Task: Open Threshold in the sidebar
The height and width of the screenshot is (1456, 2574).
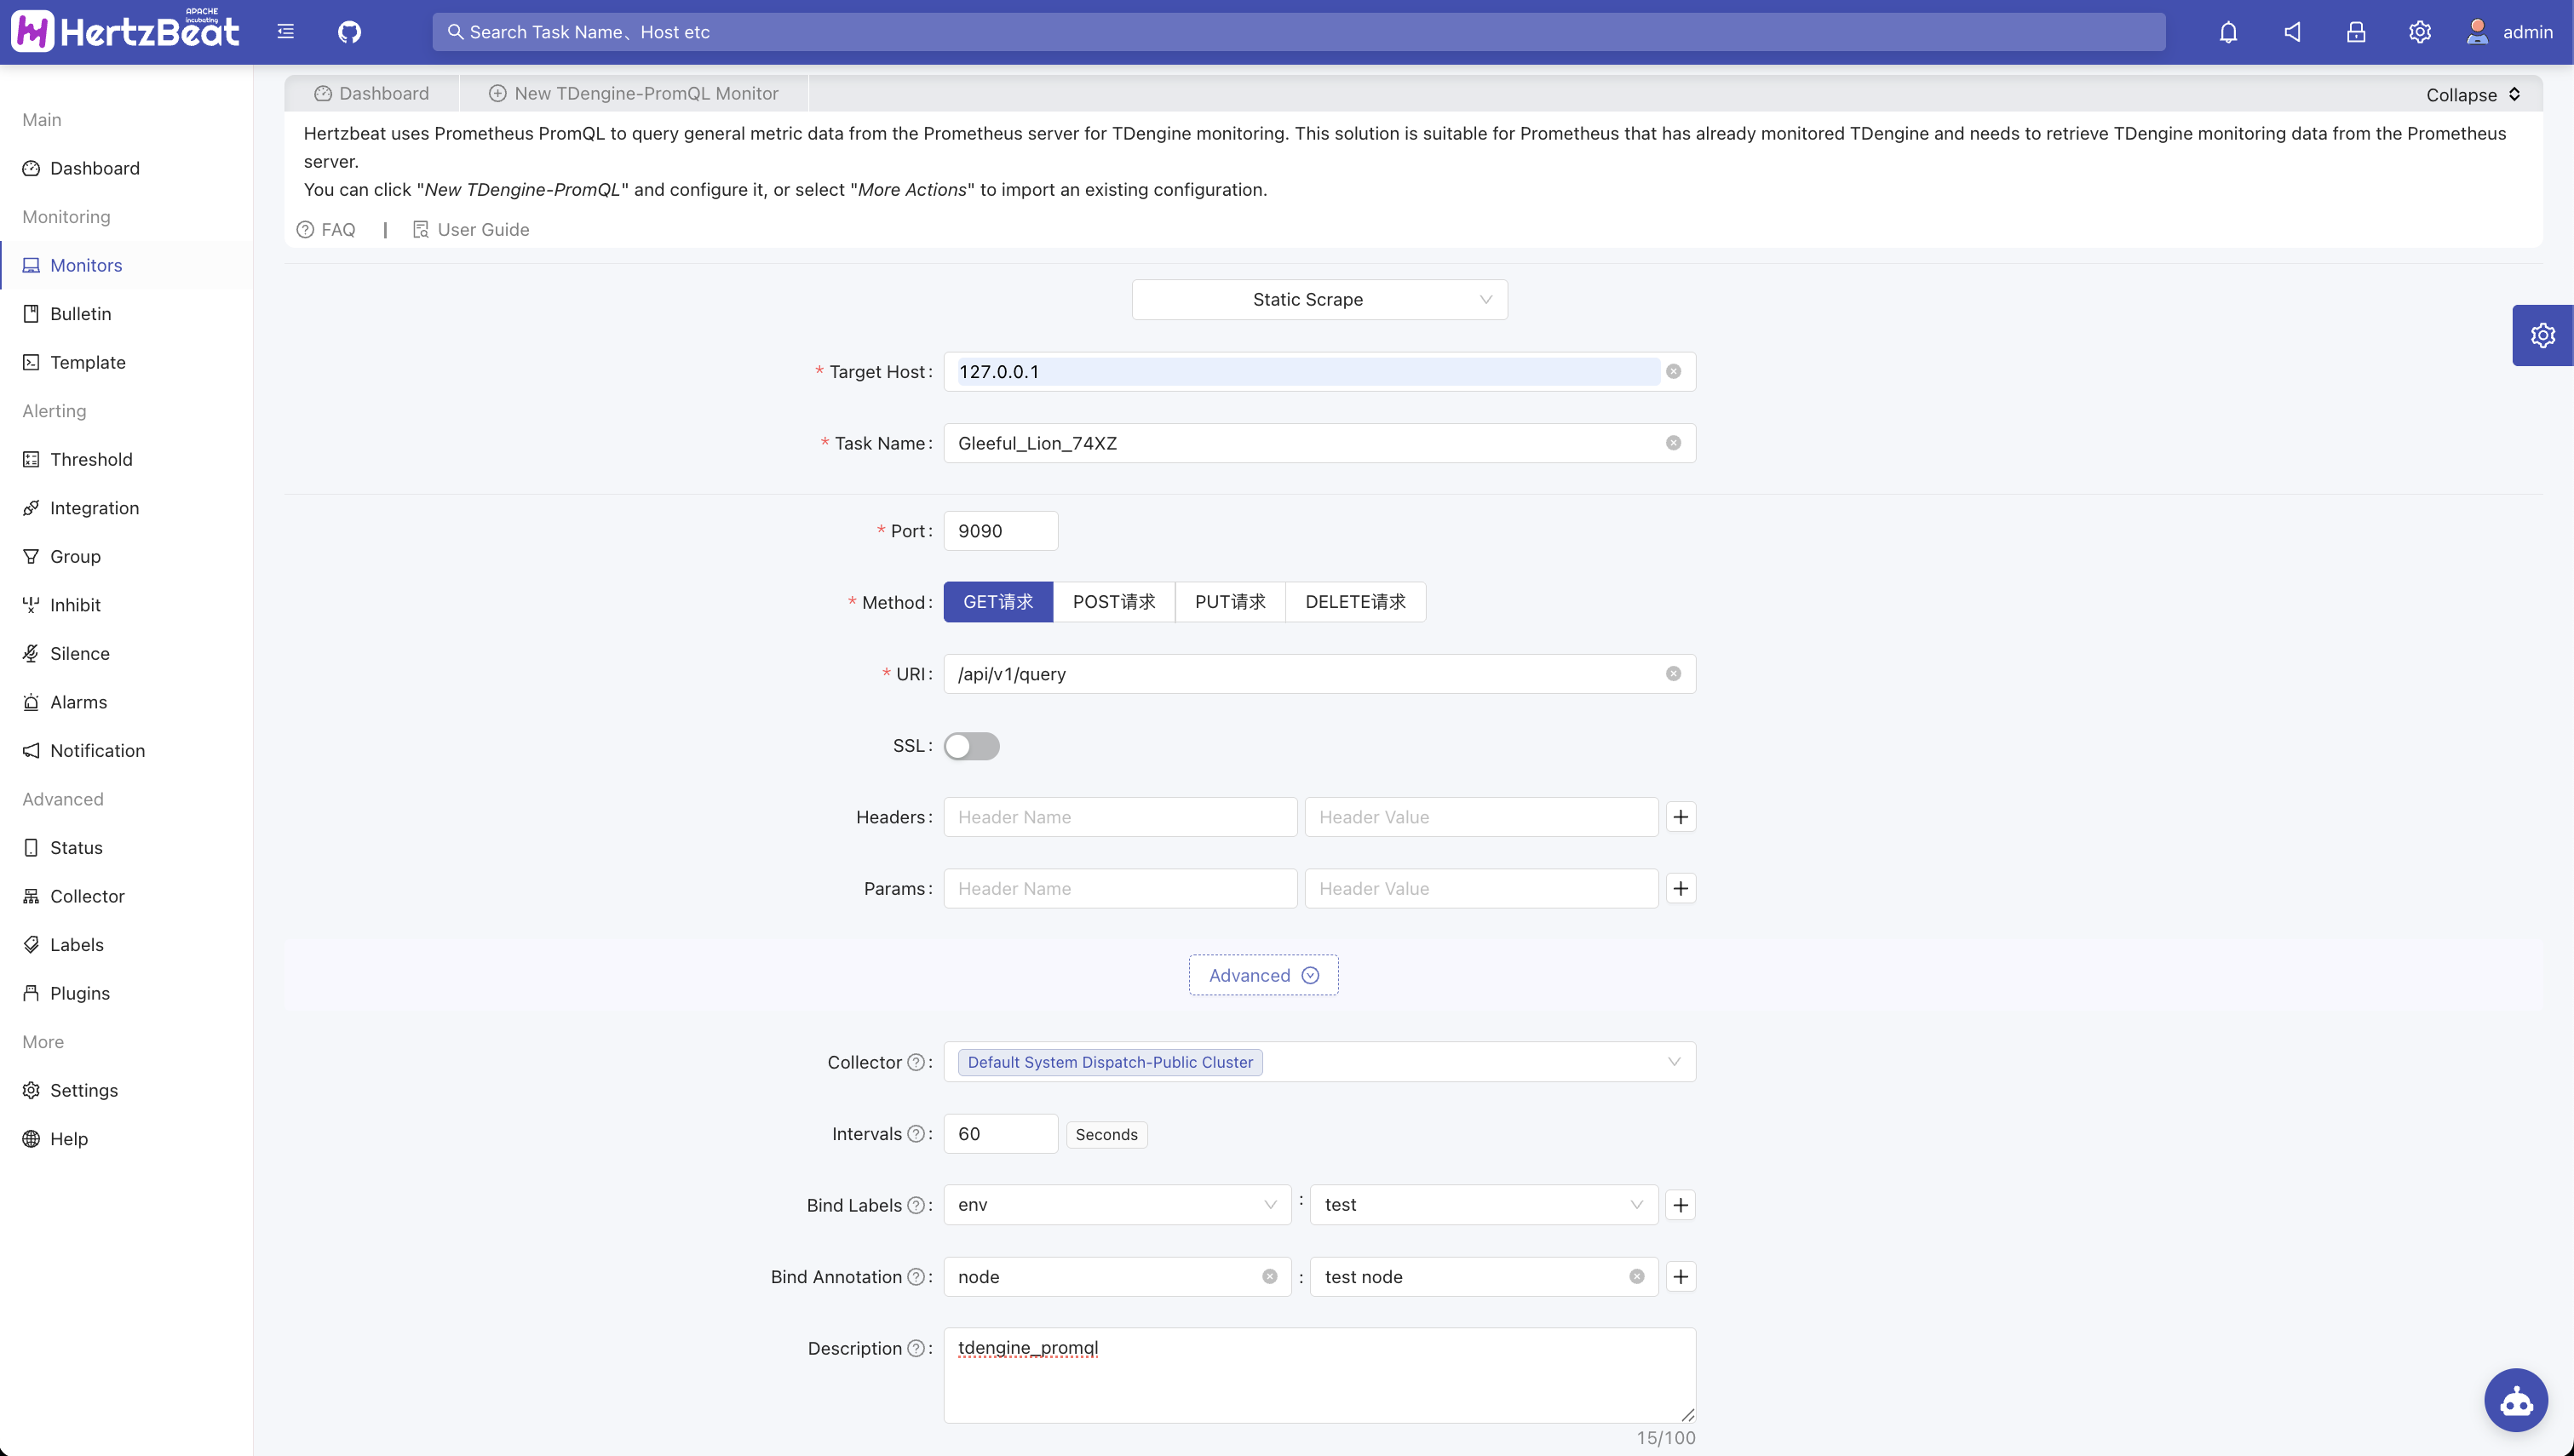Action: click(x=91, y=460)
